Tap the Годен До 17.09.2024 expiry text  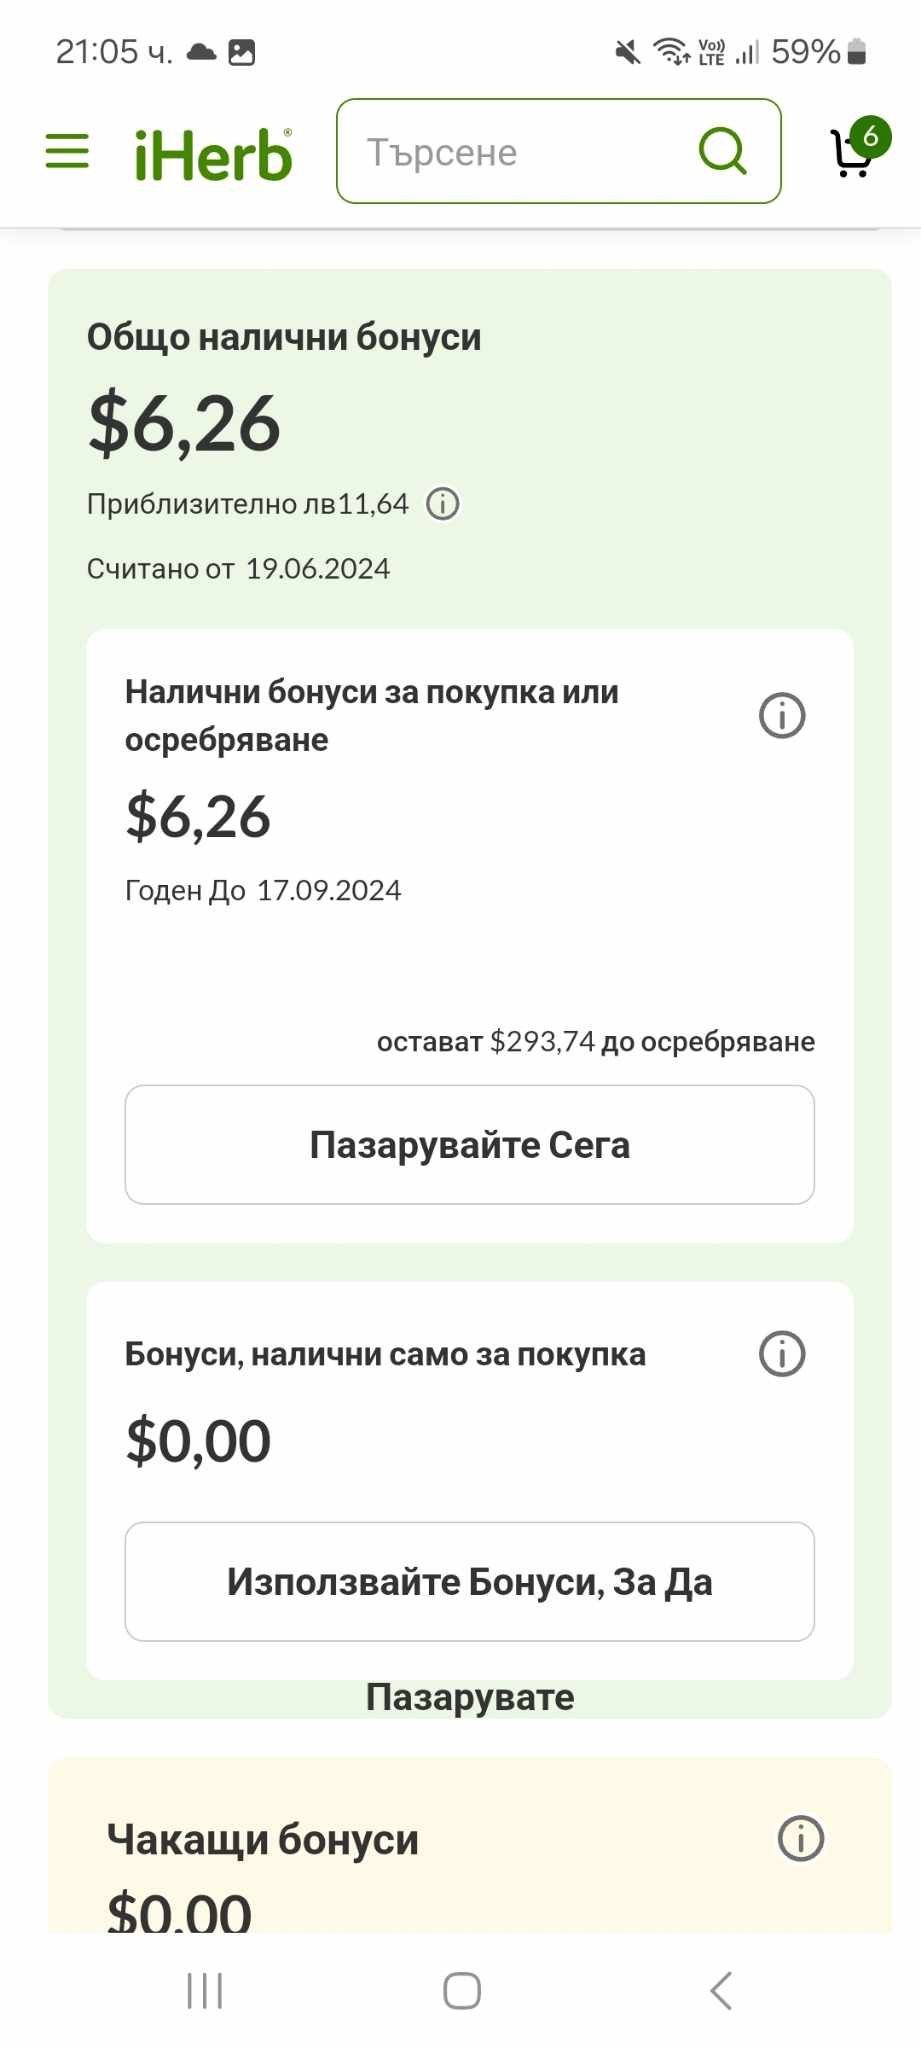coord(263,890)
